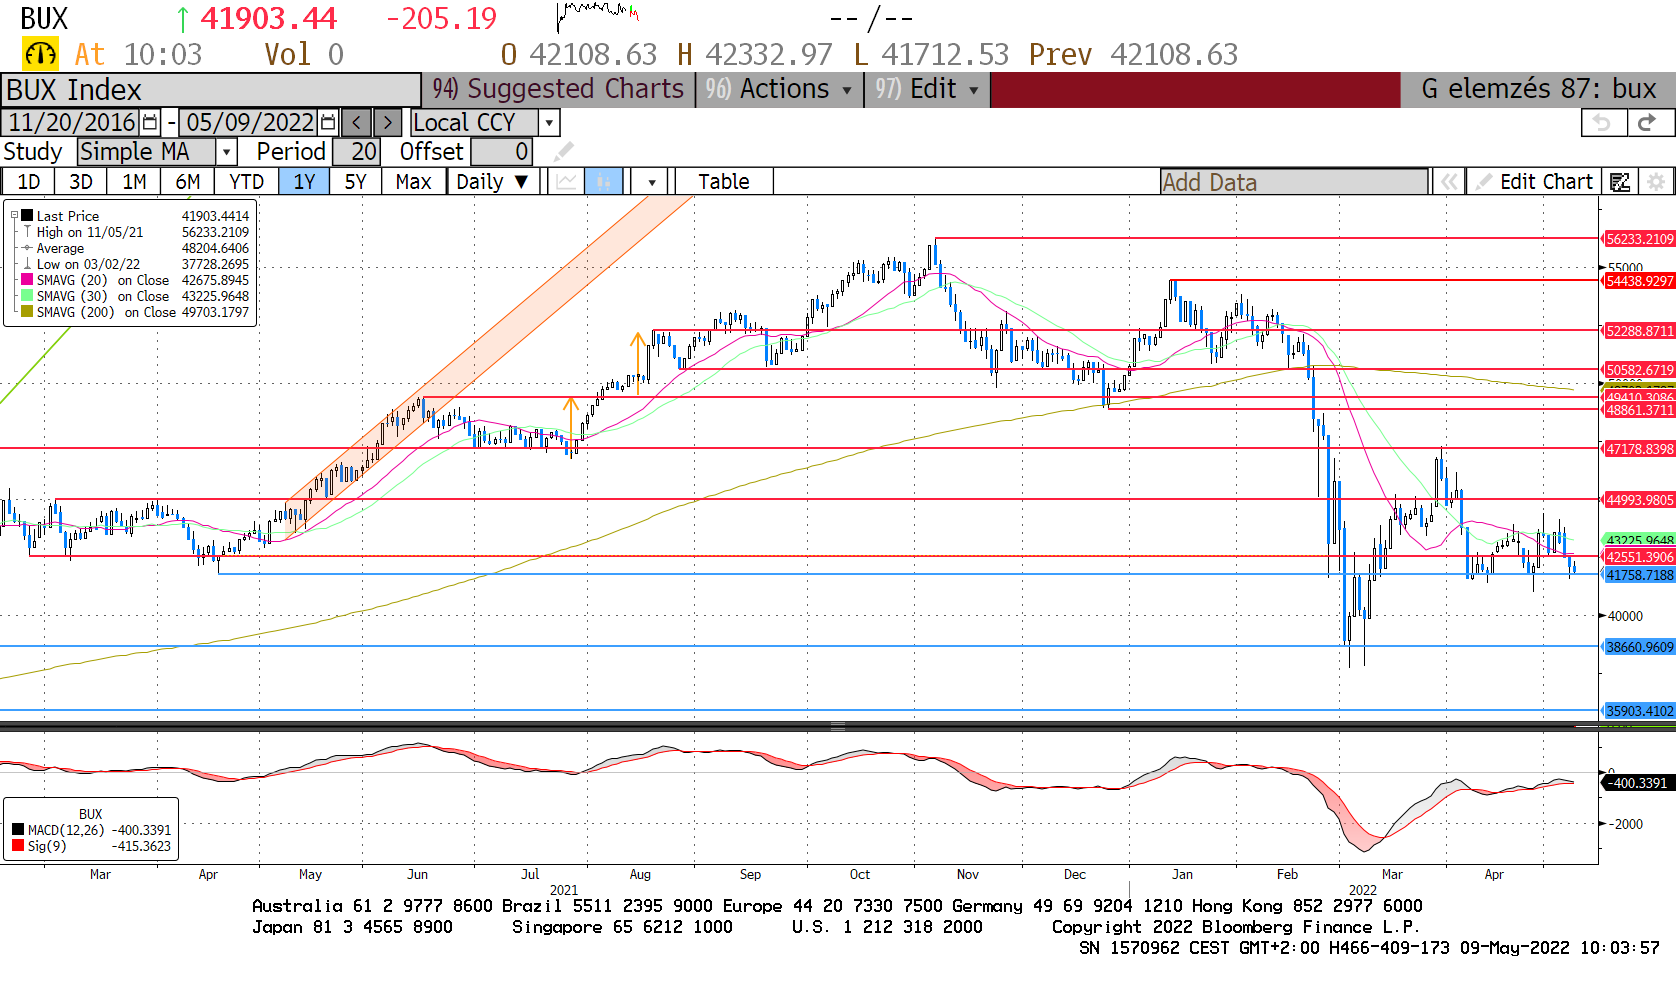Click the BUX Index security field

(210, 90)
